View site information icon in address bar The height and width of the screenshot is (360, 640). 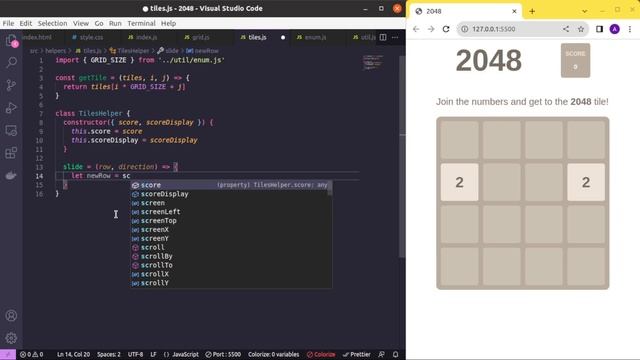coord(464,29)
